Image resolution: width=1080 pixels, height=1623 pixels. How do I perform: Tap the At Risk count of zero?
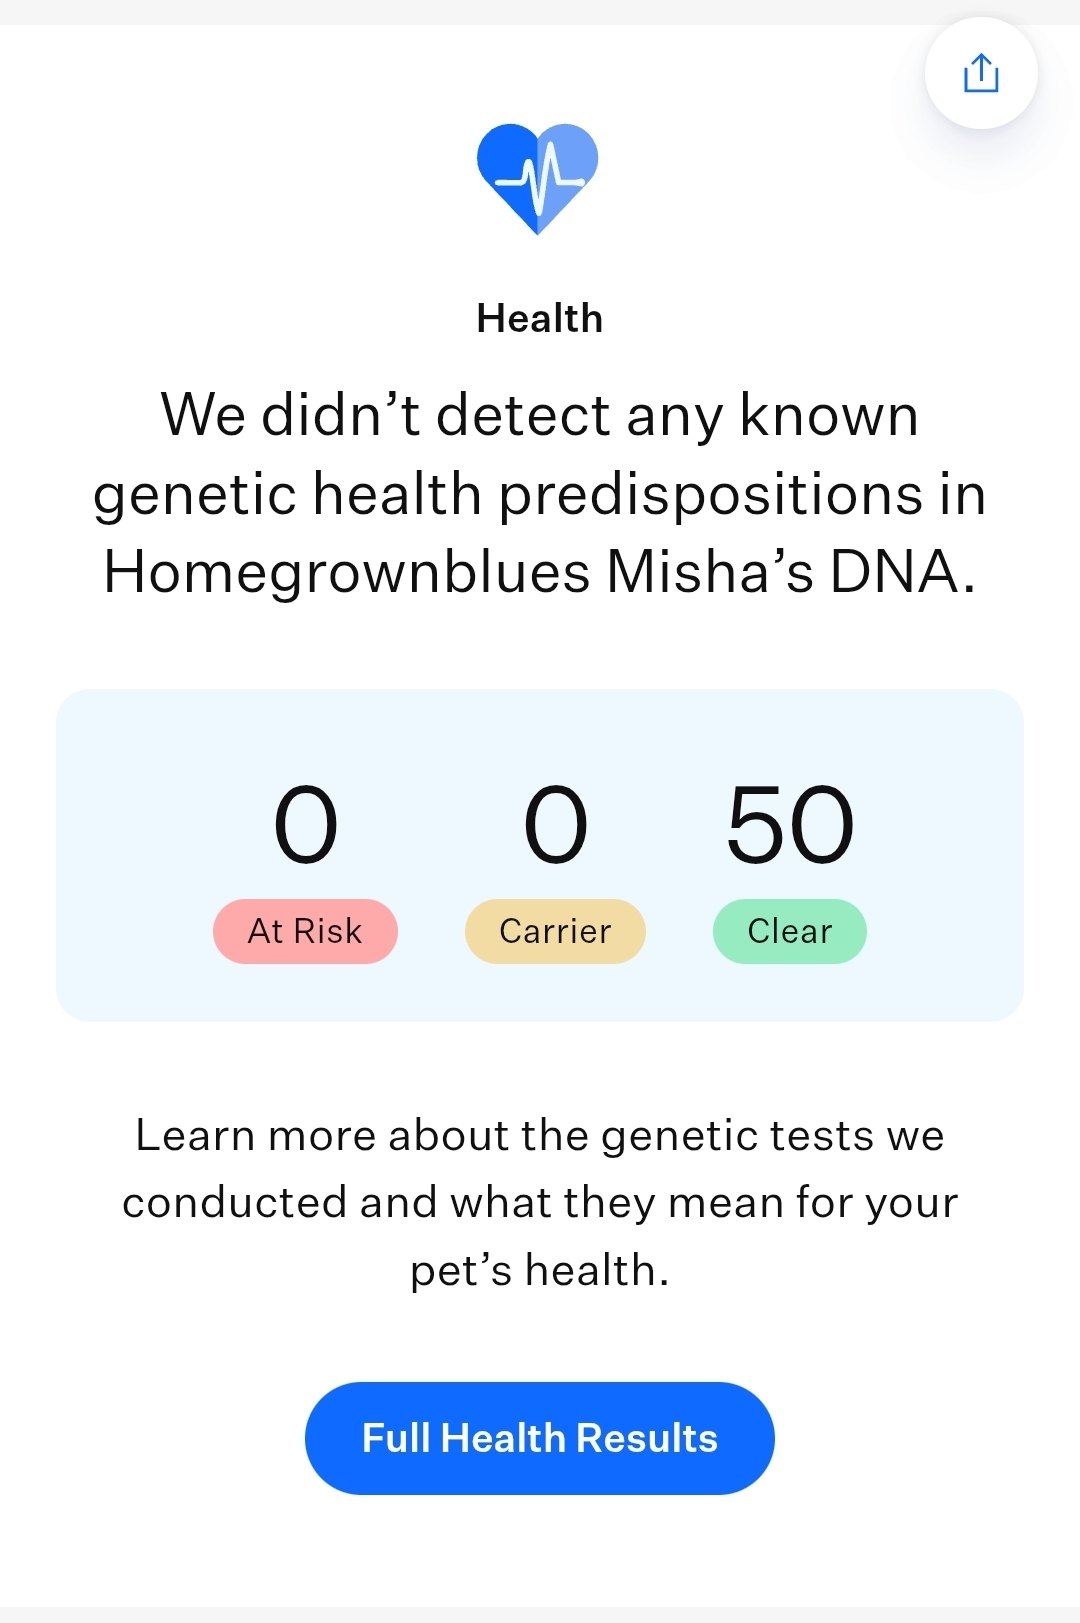(306, 825)
